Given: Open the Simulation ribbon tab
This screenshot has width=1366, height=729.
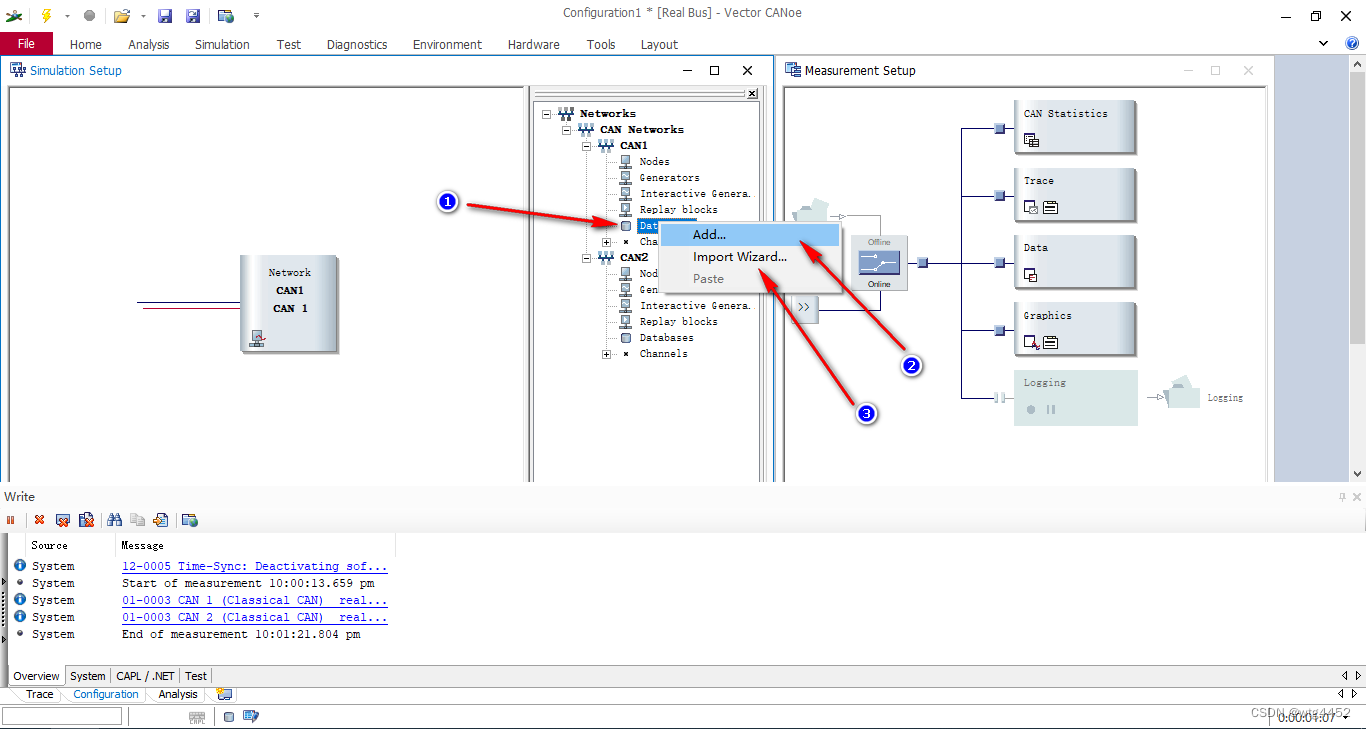Looking at the screenshot, I should (222, 44).
